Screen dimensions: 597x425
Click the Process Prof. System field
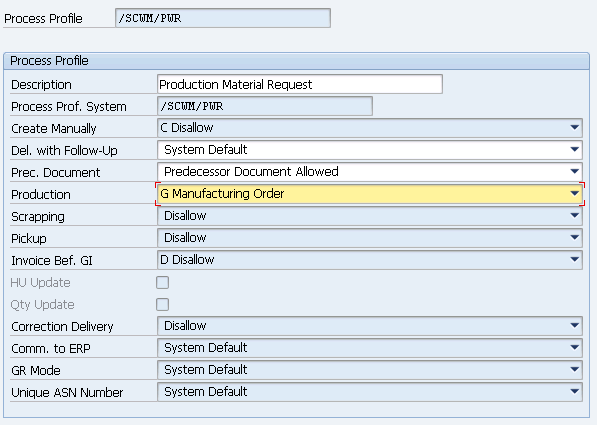tap(265, 106)
